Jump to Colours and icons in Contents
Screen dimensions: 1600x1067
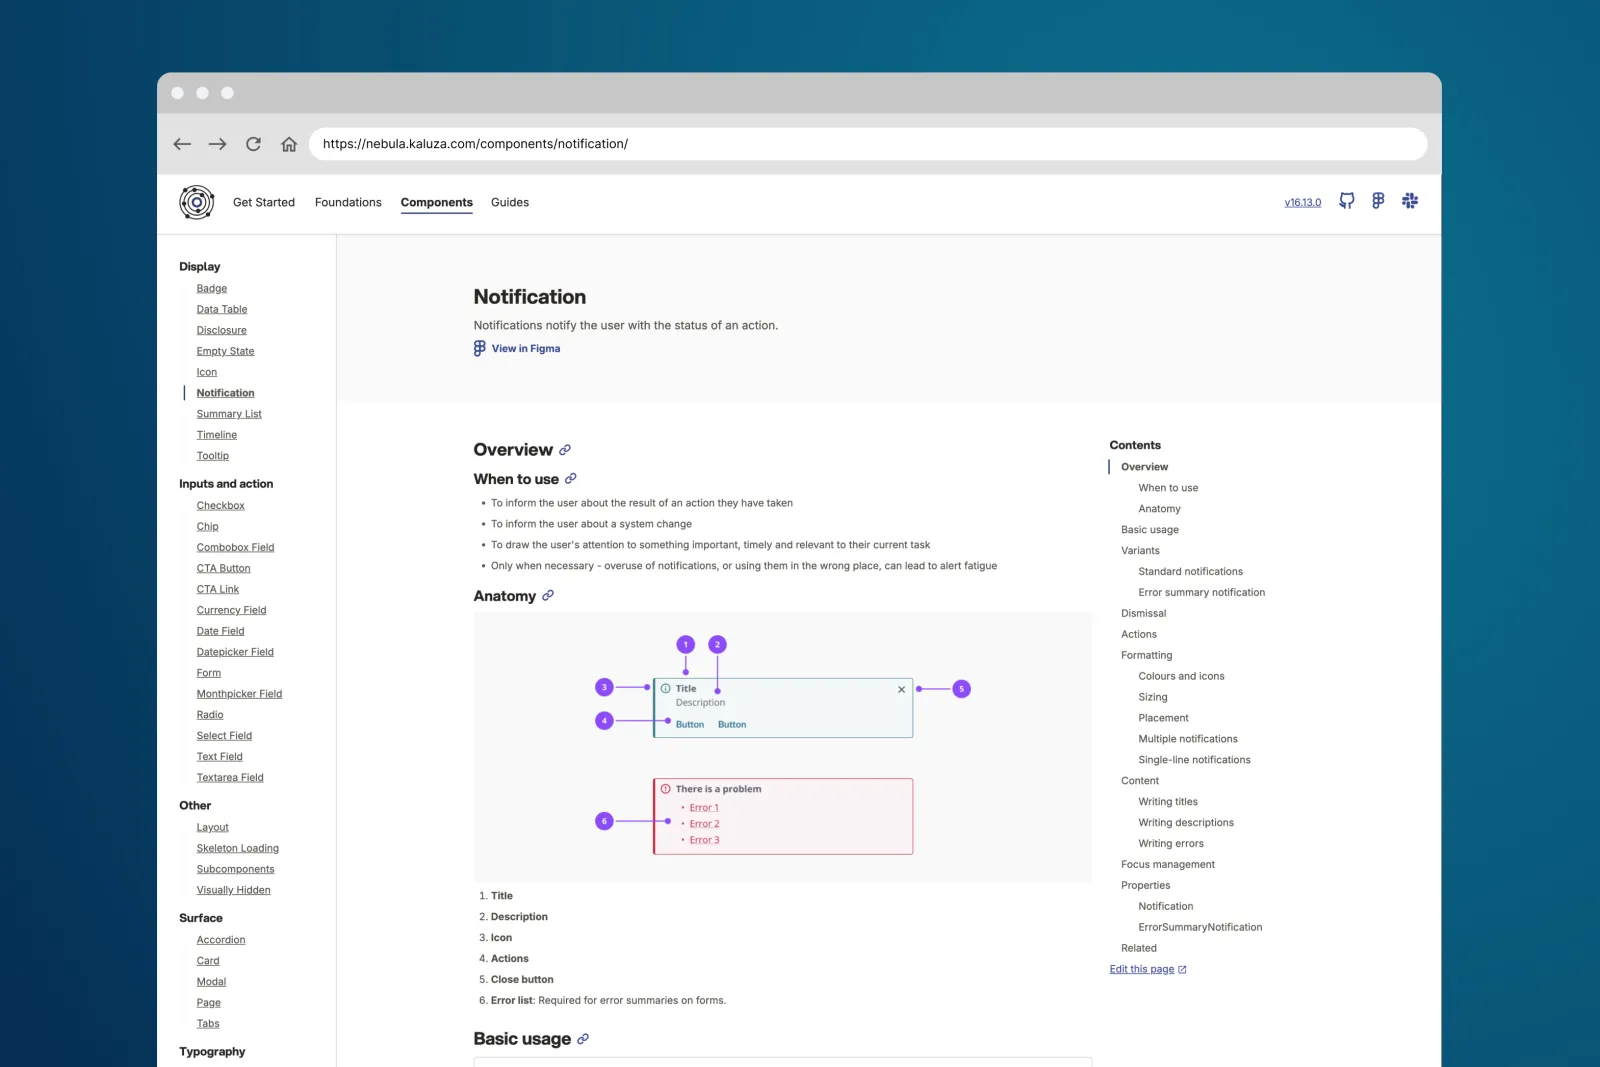1181,677
